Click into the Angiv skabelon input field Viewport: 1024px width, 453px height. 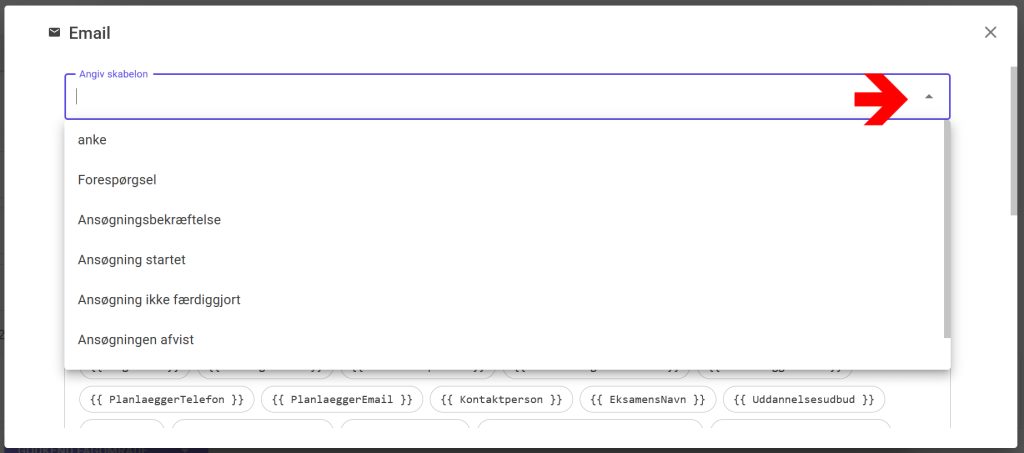450,97
